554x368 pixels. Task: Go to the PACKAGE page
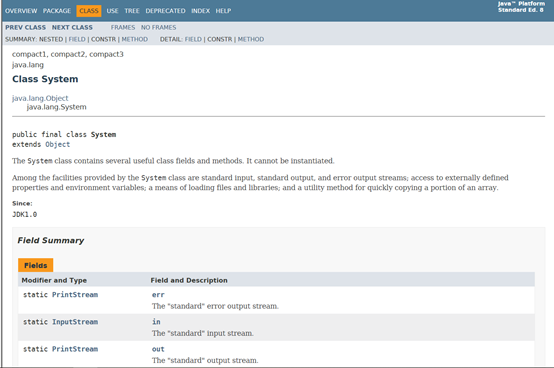(57, 11)
